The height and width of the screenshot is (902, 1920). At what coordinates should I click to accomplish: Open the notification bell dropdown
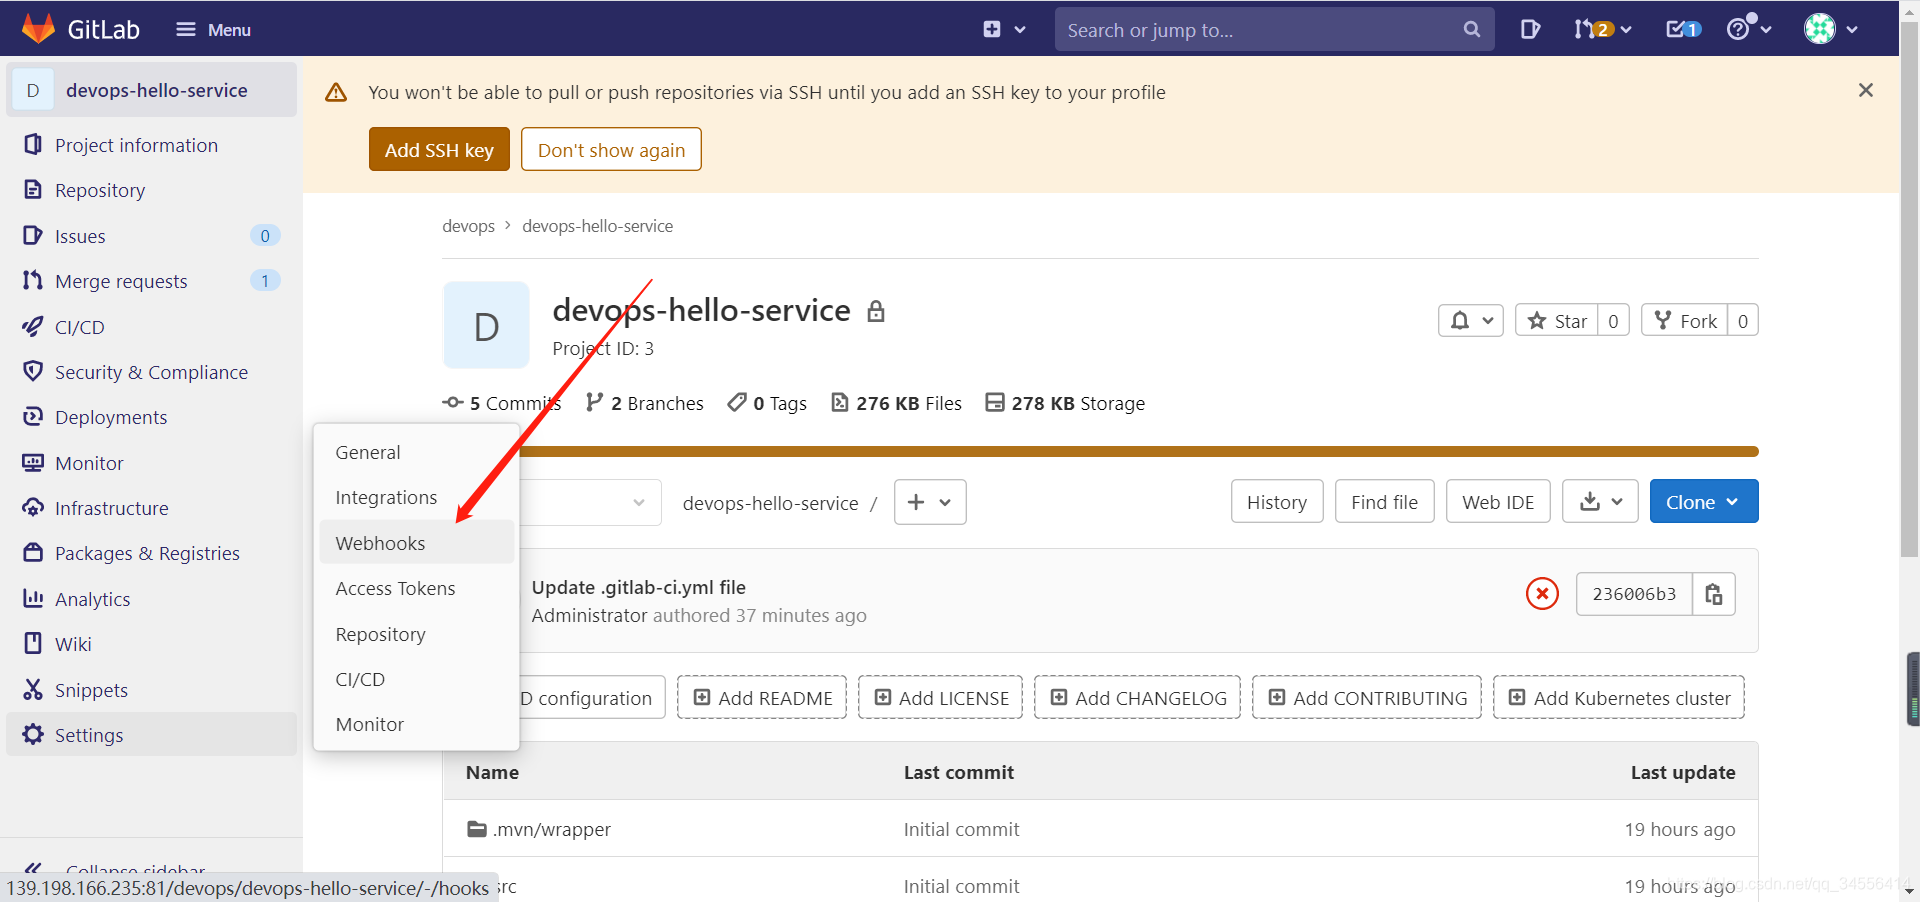(x=1470, y=320)
